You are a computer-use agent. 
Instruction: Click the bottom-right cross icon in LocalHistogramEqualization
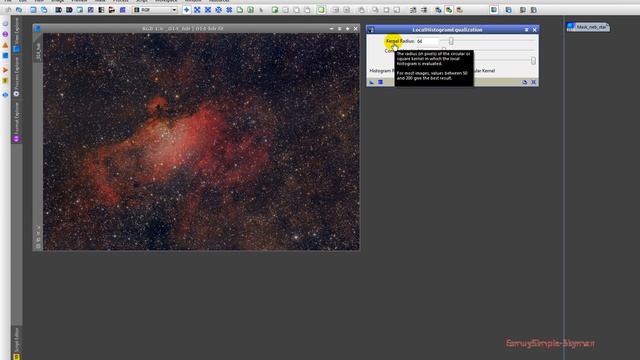(533, 82)
